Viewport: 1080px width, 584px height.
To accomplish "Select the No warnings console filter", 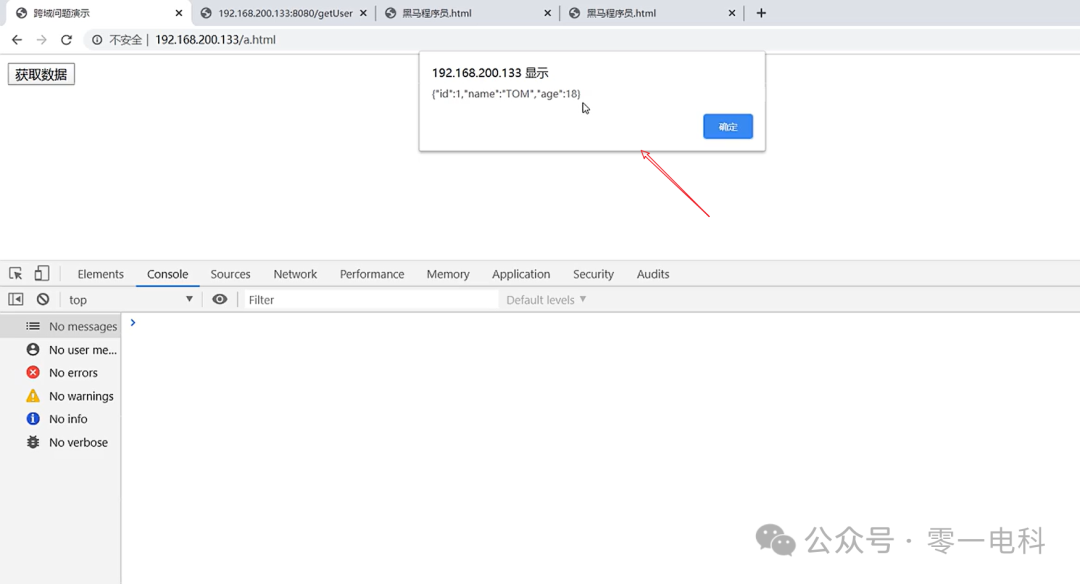I will pos(80,395).
